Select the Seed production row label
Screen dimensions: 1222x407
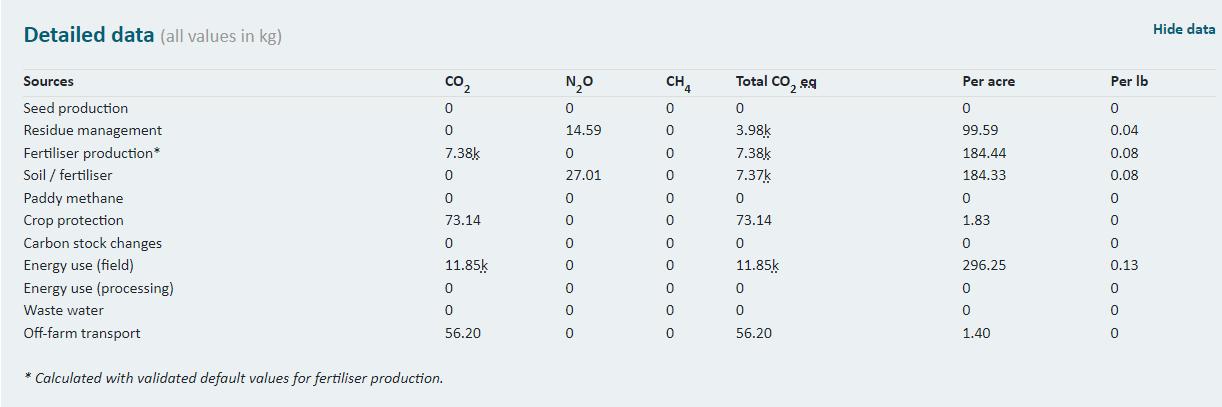tap(76, 108)
